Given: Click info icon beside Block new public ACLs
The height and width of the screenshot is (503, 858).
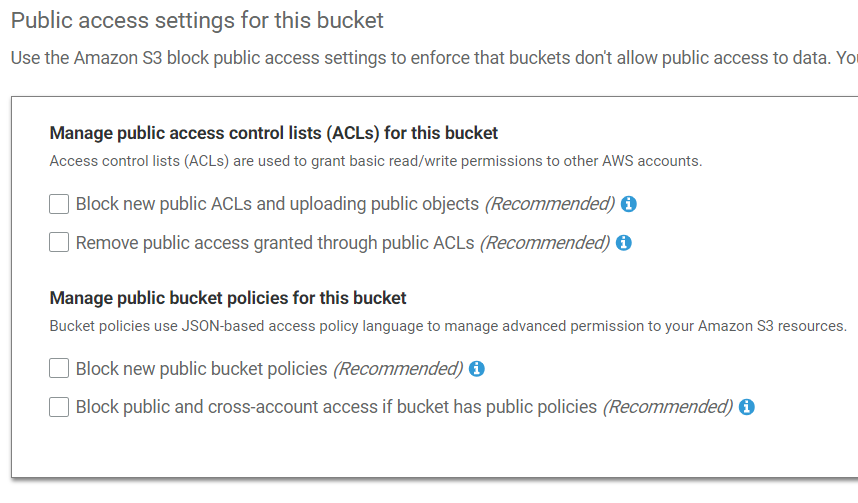Looking at the screenshot, I should pyautogui.click(x=629, y=204).
